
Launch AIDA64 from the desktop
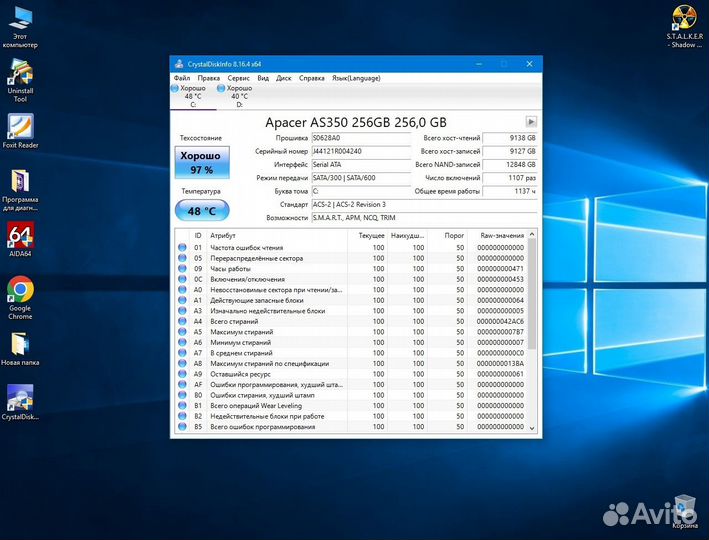[x=20, y=239]
